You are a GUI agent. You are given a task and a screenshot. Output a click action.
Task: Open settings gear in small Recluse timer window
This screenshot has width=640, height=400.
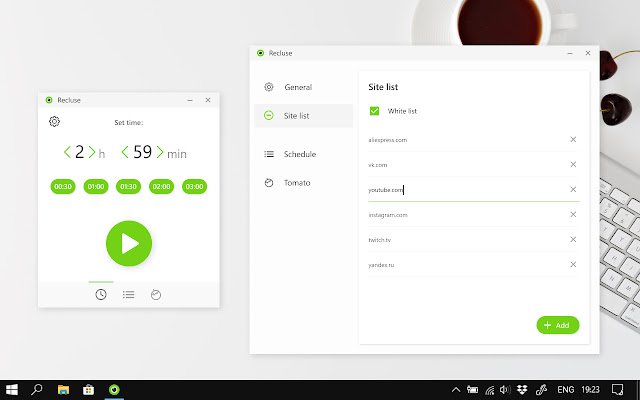pos(54,122)
